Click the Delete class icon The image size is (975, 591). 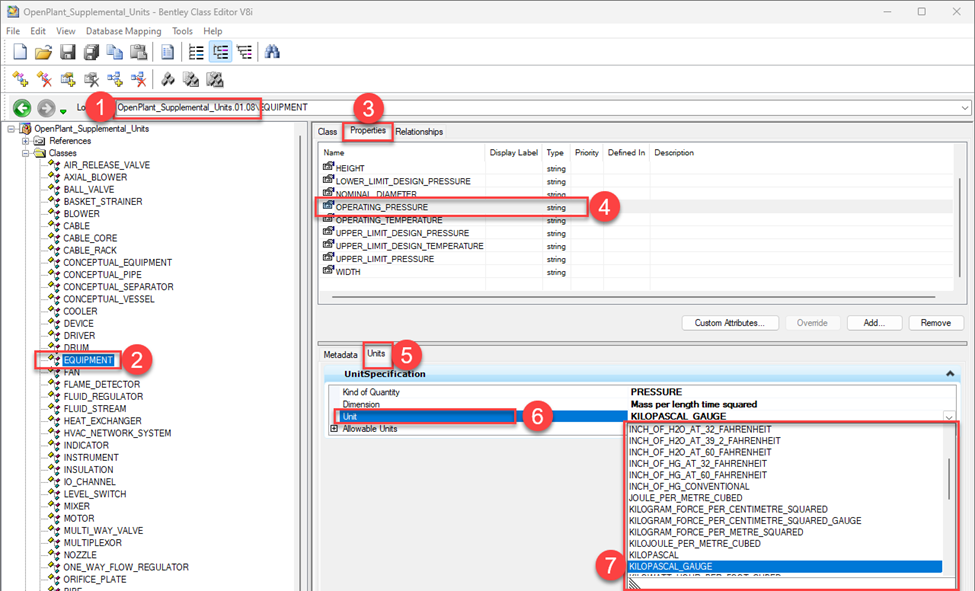44,79
